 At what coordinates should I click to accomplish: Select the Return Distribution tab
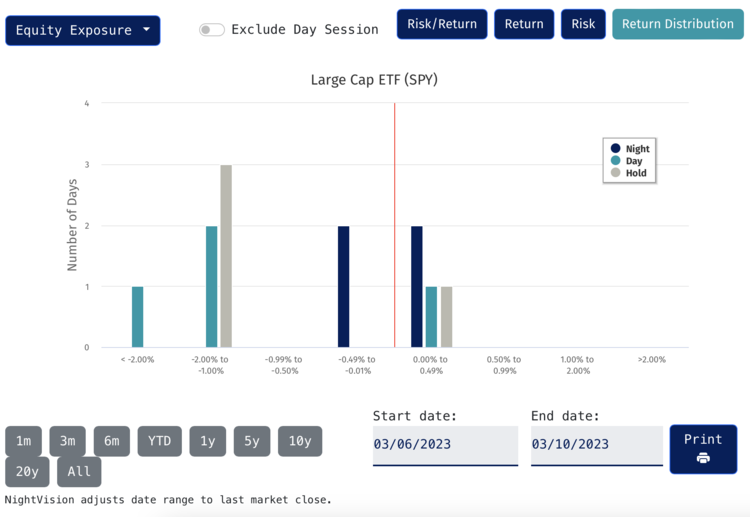coord(677,24)
